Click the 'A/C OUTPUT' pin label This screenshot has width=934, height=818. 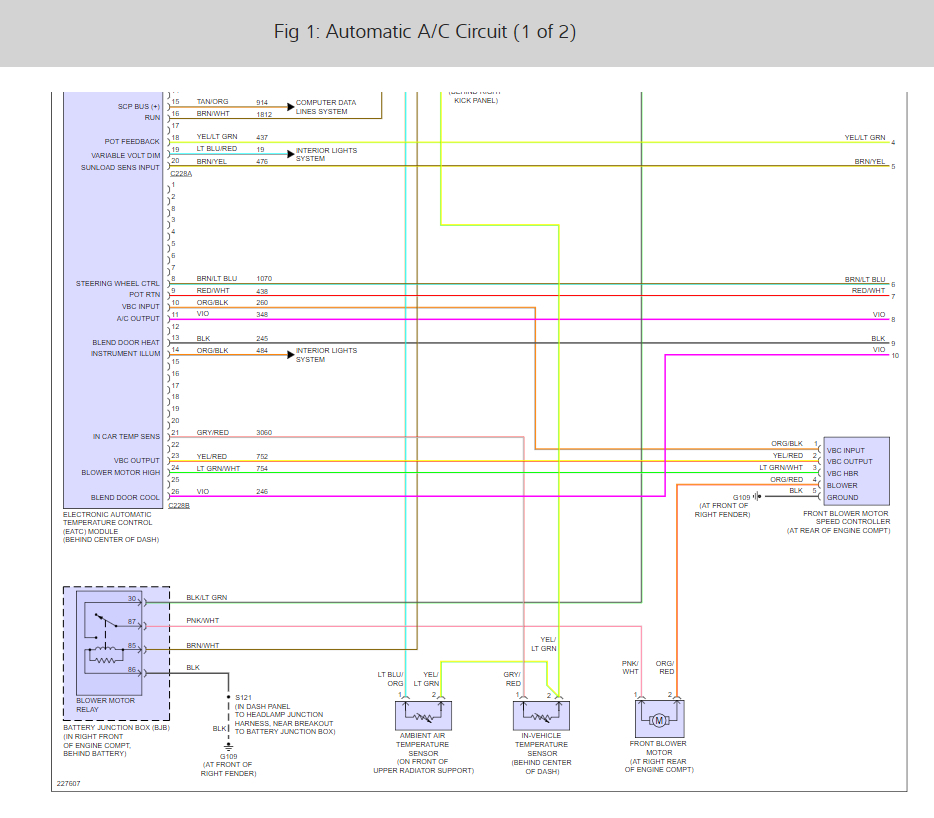[138, 319]
